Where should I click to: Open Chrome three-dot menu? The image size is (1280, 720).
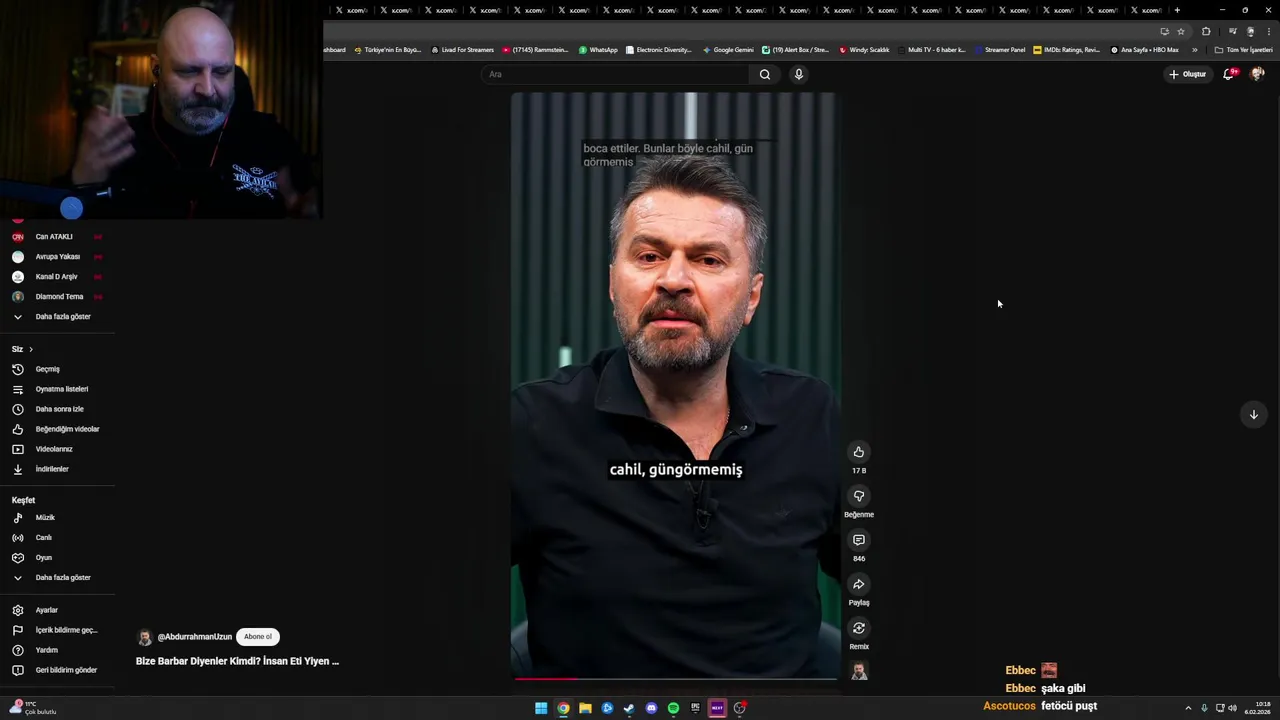pos(1269,31)
